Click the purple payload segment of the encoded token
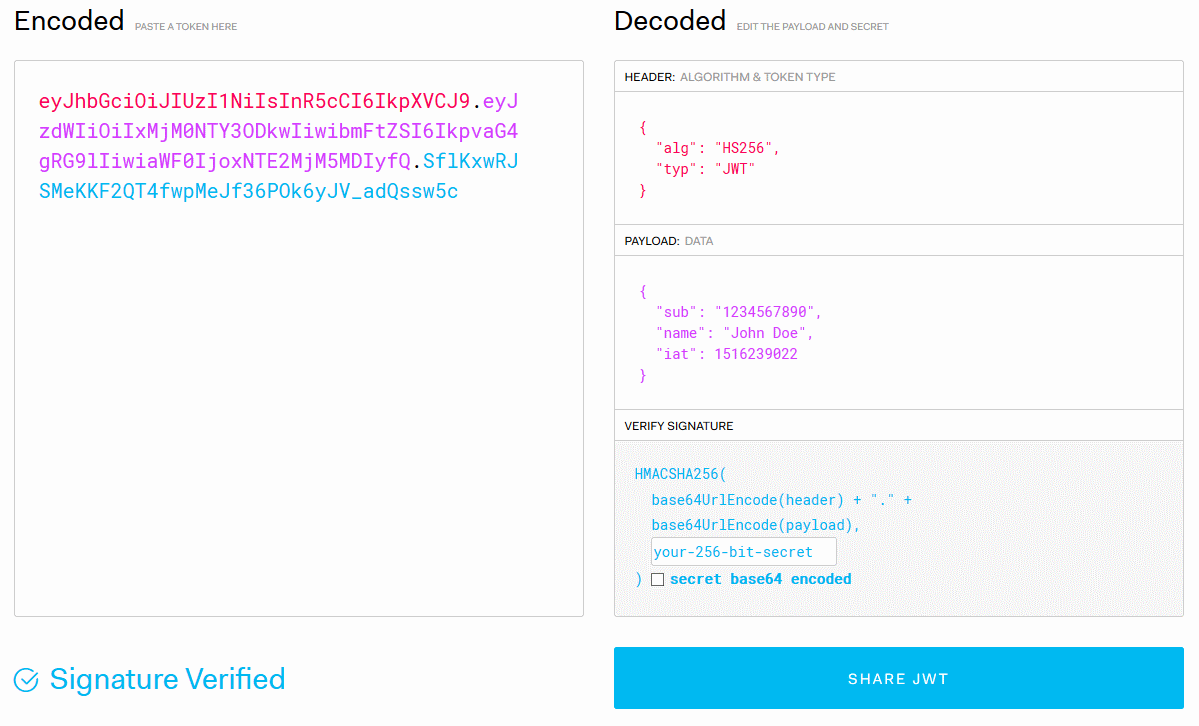 coord(278,132)
